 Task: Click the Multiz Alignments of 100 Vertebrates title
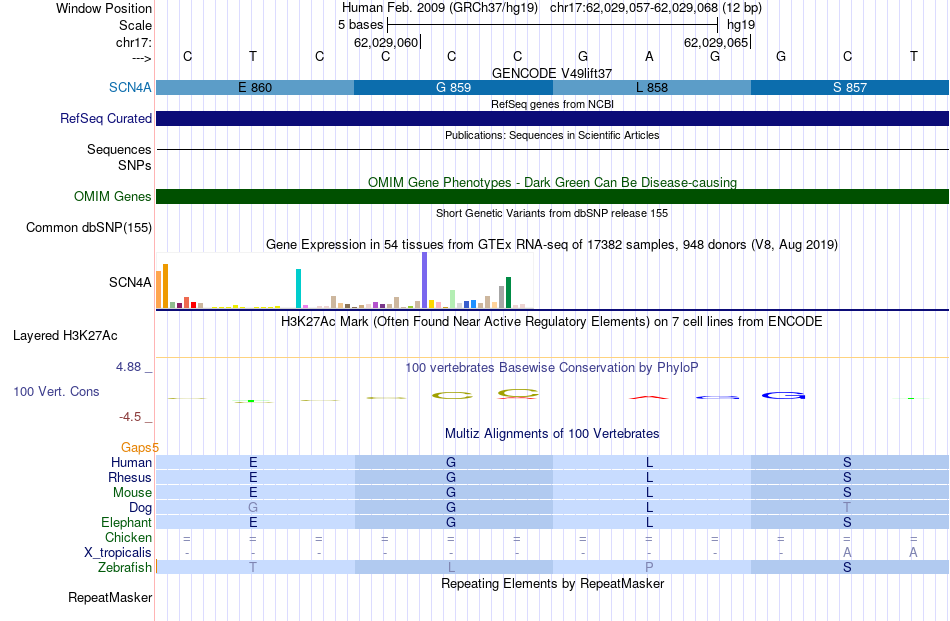point(552,433)
